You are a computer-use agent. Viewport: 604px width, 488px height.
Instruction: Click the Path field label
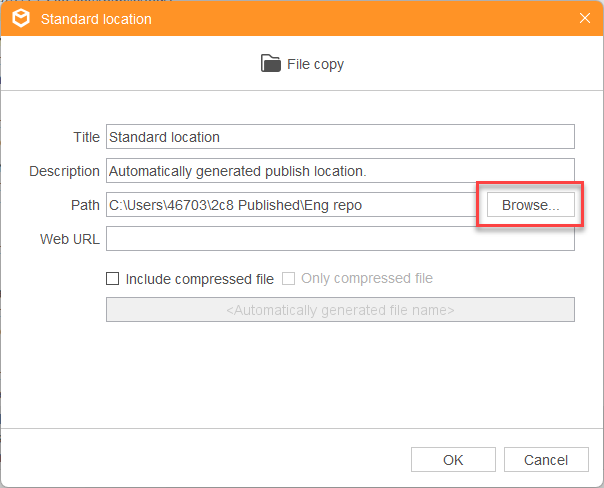coord(85,205)
